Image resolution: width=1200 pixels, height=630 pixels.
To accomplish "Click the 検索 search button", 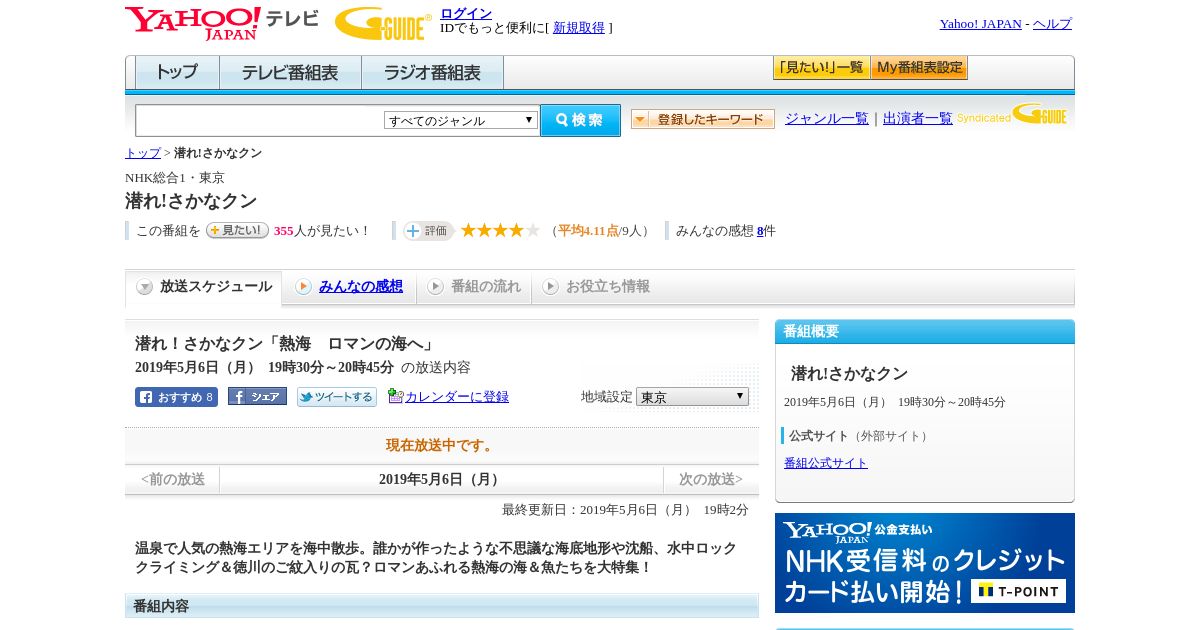I will tap(580, 120).
